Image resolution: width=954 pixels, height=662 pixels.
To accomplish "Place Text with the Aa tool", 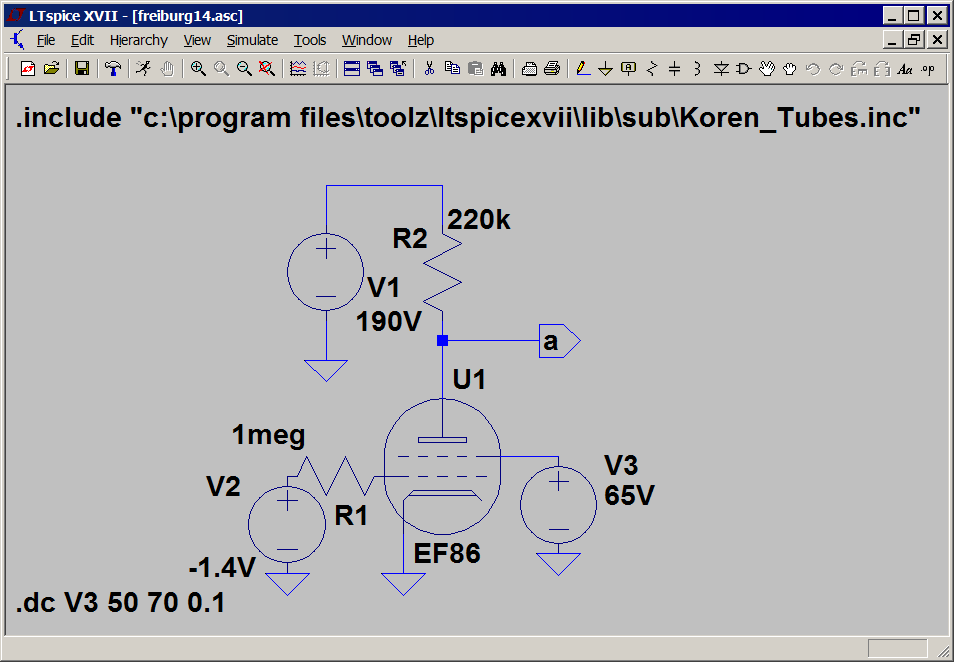I will pyautogui.click(x=905, y=69).
